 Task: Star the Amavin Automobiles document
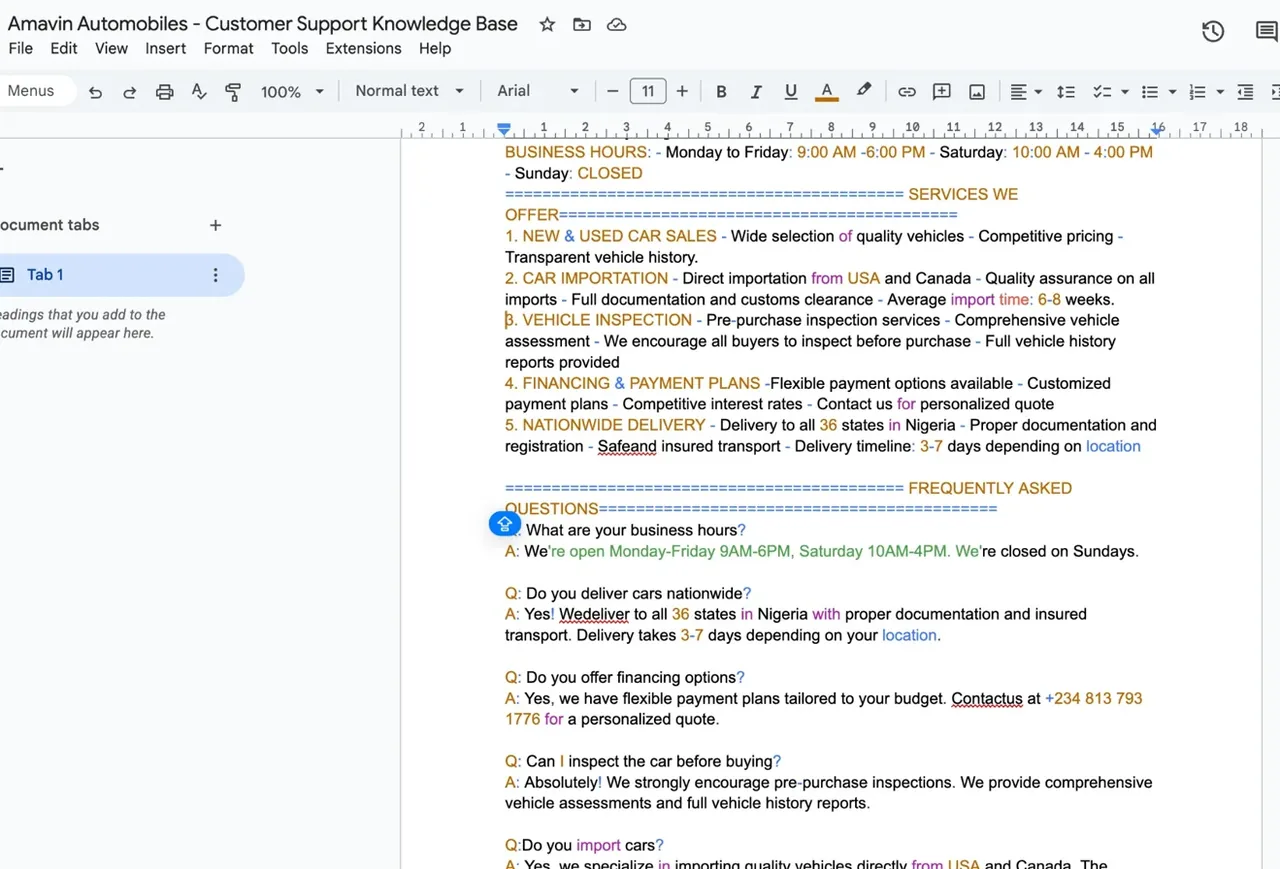pos(547,24)
